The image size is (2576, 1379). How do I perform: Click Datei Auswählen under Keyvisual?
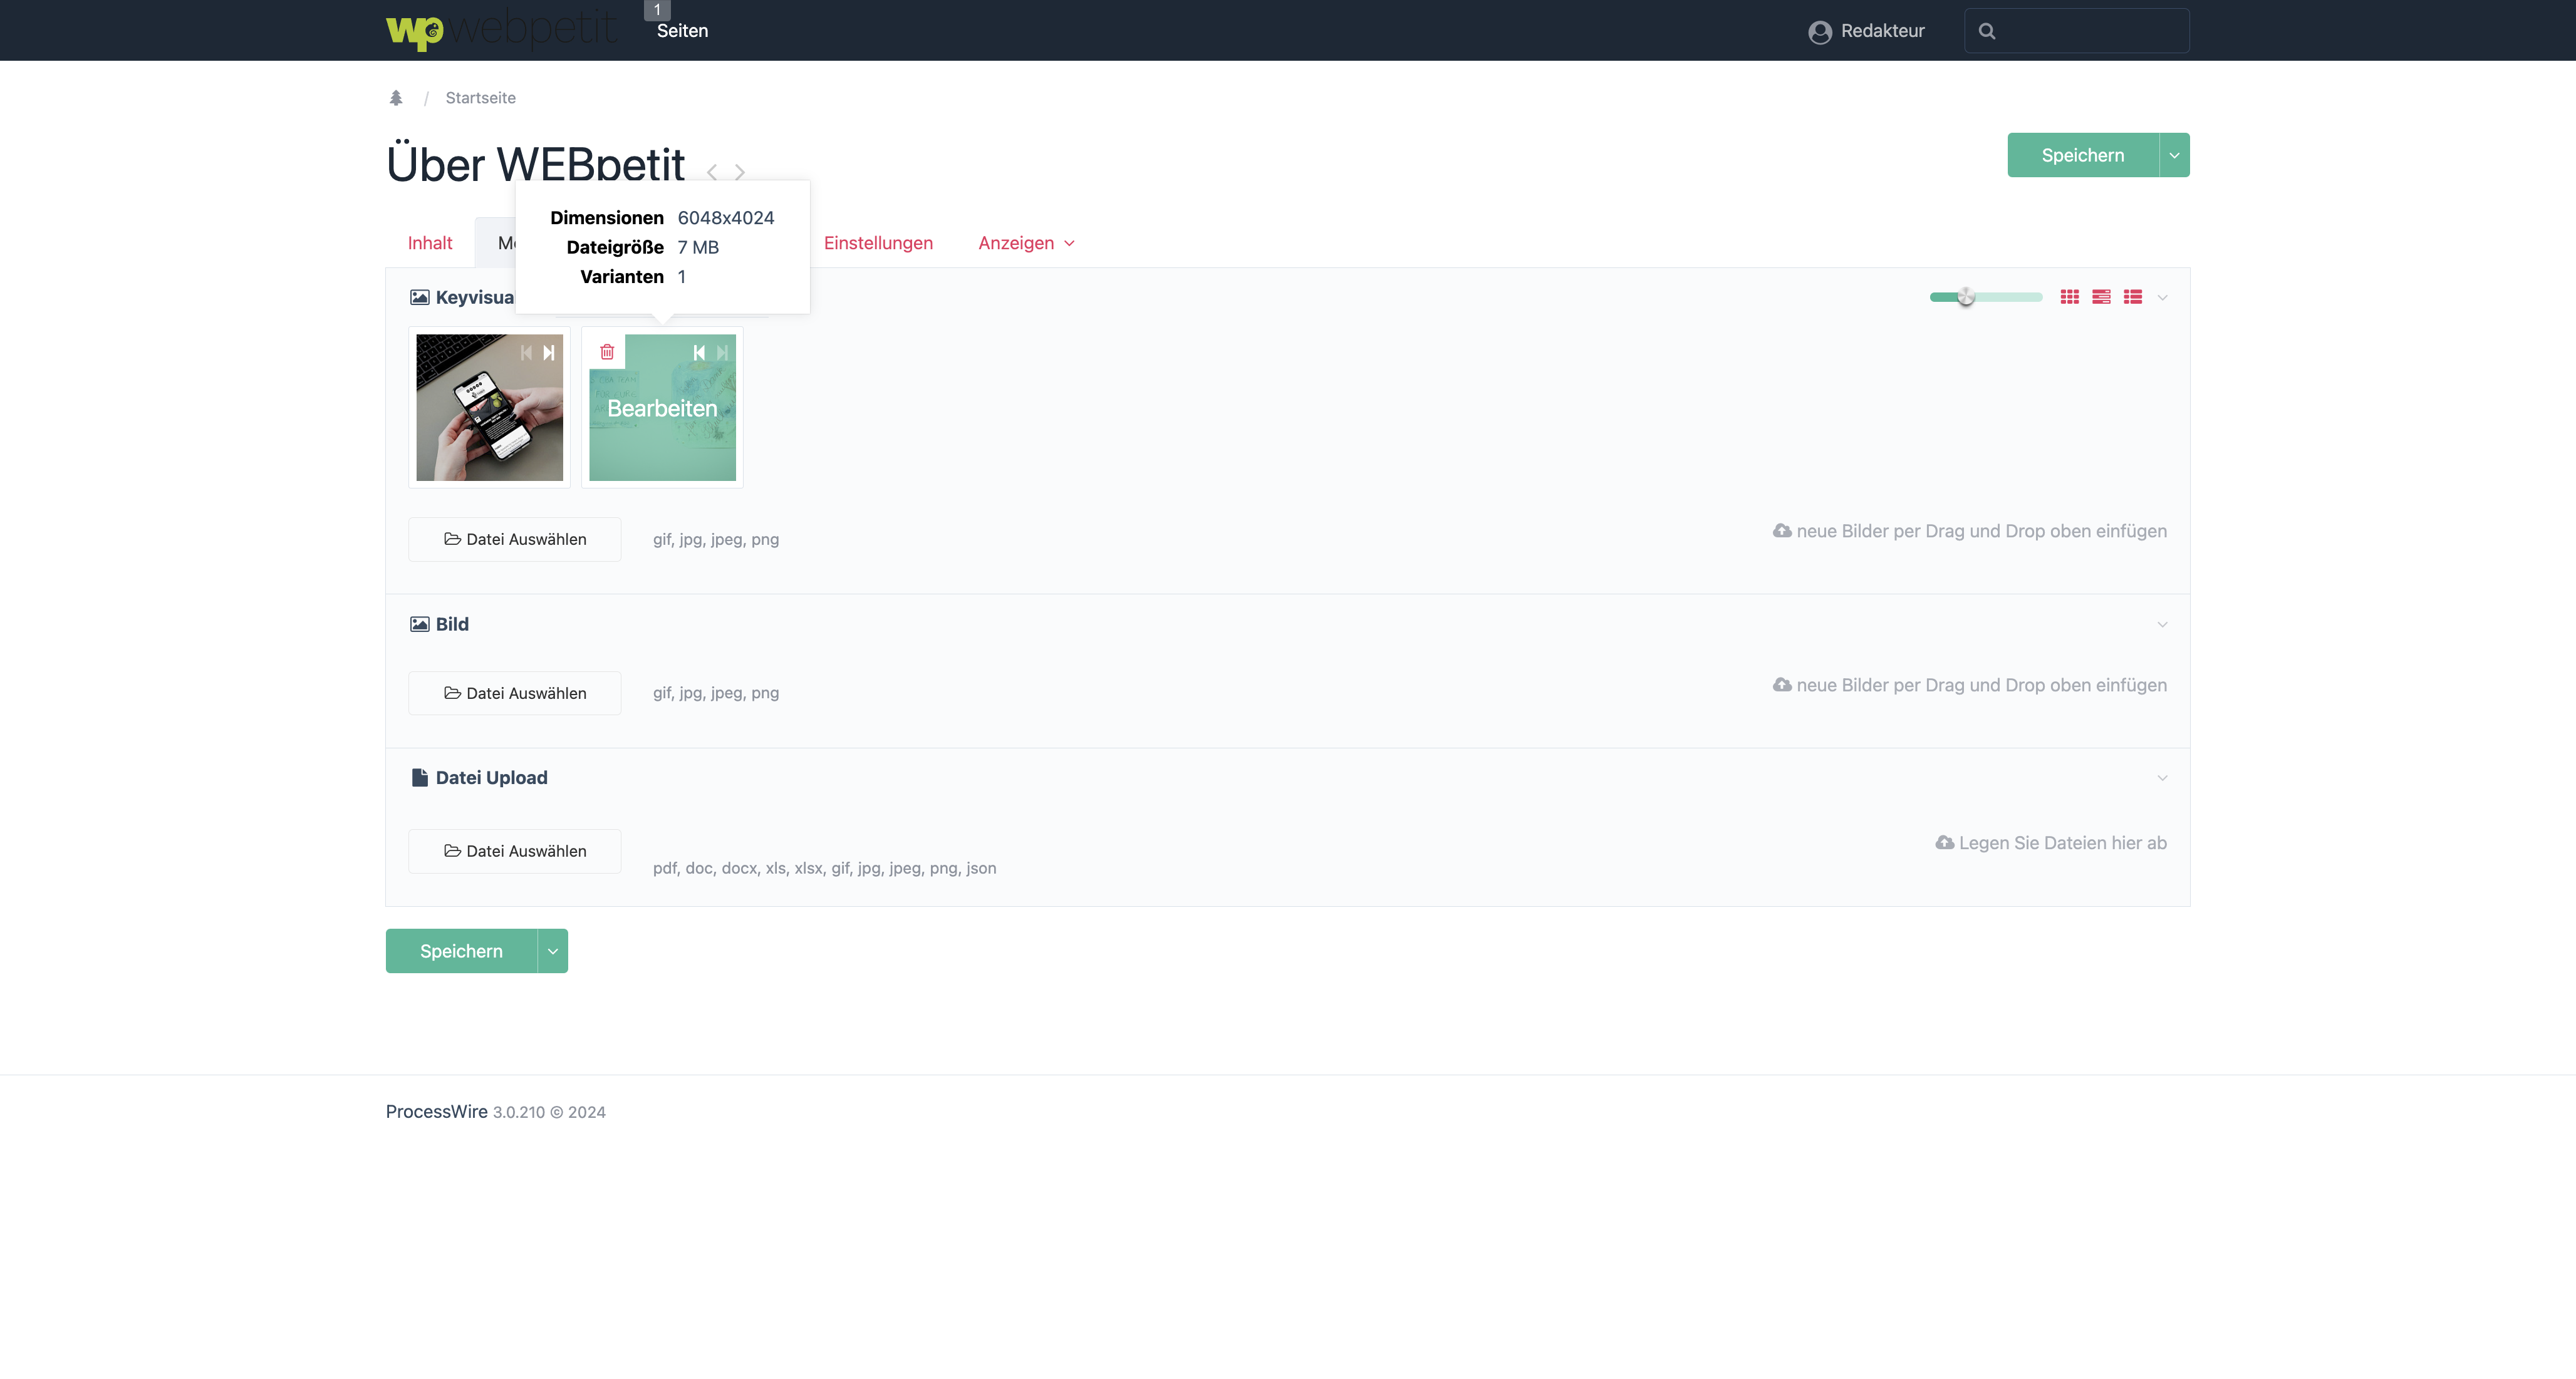514,539
